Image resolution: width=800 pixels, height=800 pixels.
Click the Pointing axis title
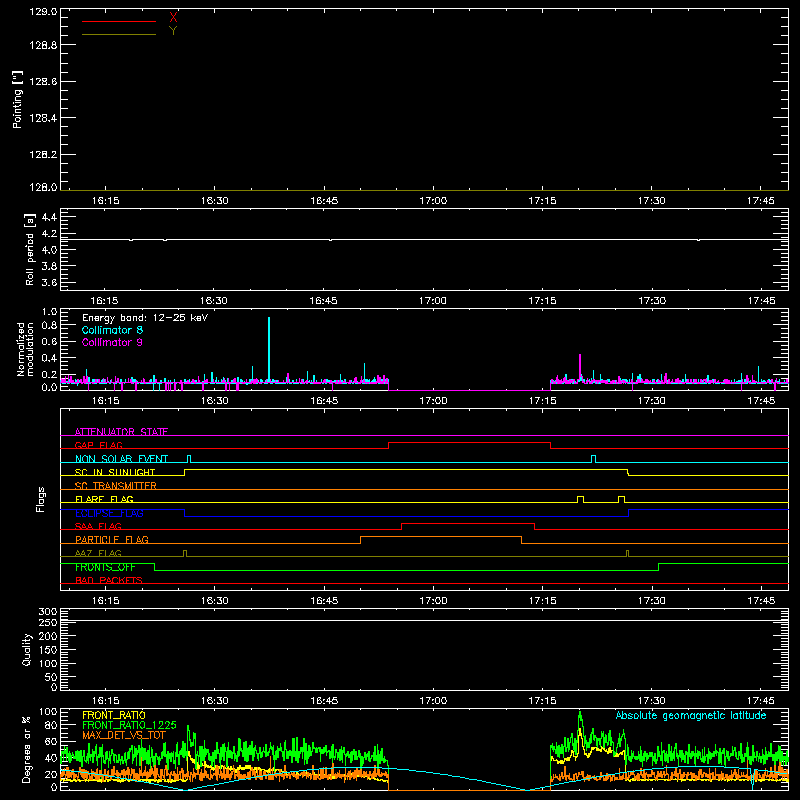(18, 99)
